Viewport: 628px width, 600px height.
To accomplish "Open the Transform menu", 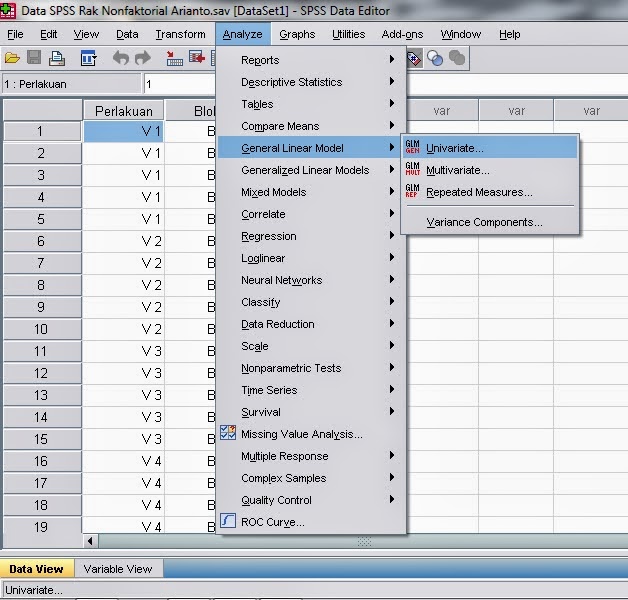I will point(180,34).
